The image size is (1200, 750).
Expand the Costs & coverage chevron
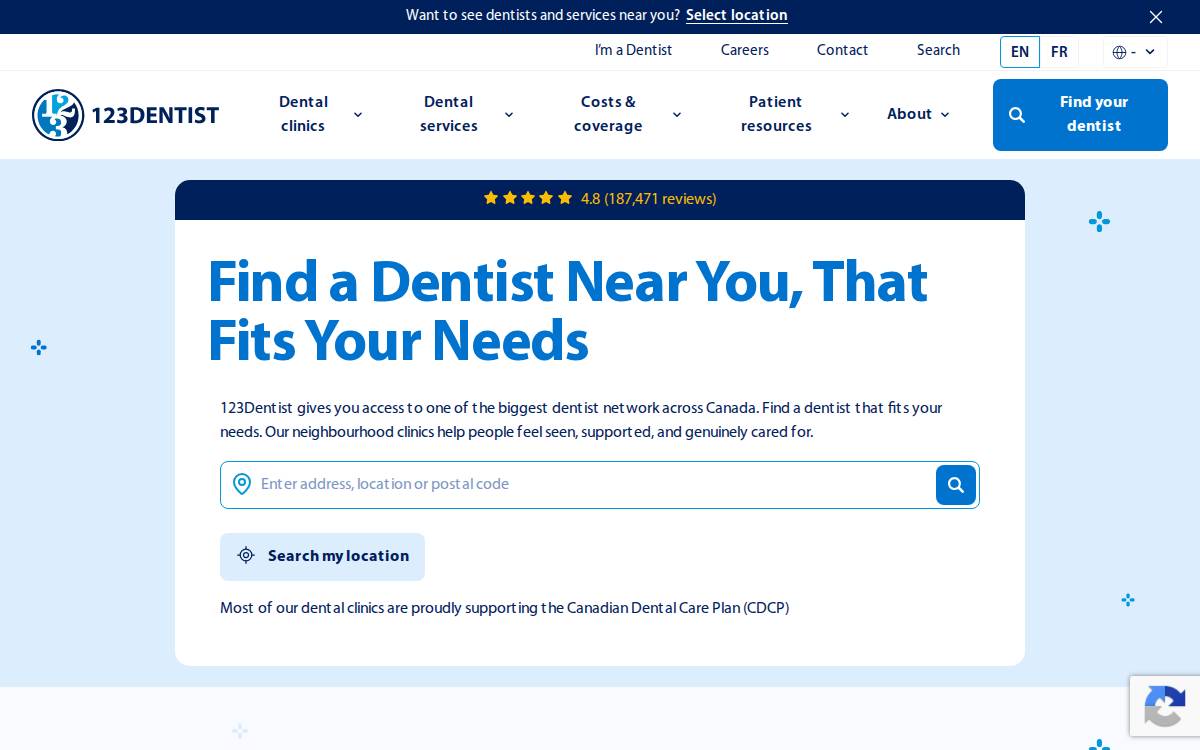click(x=677, y=115)
